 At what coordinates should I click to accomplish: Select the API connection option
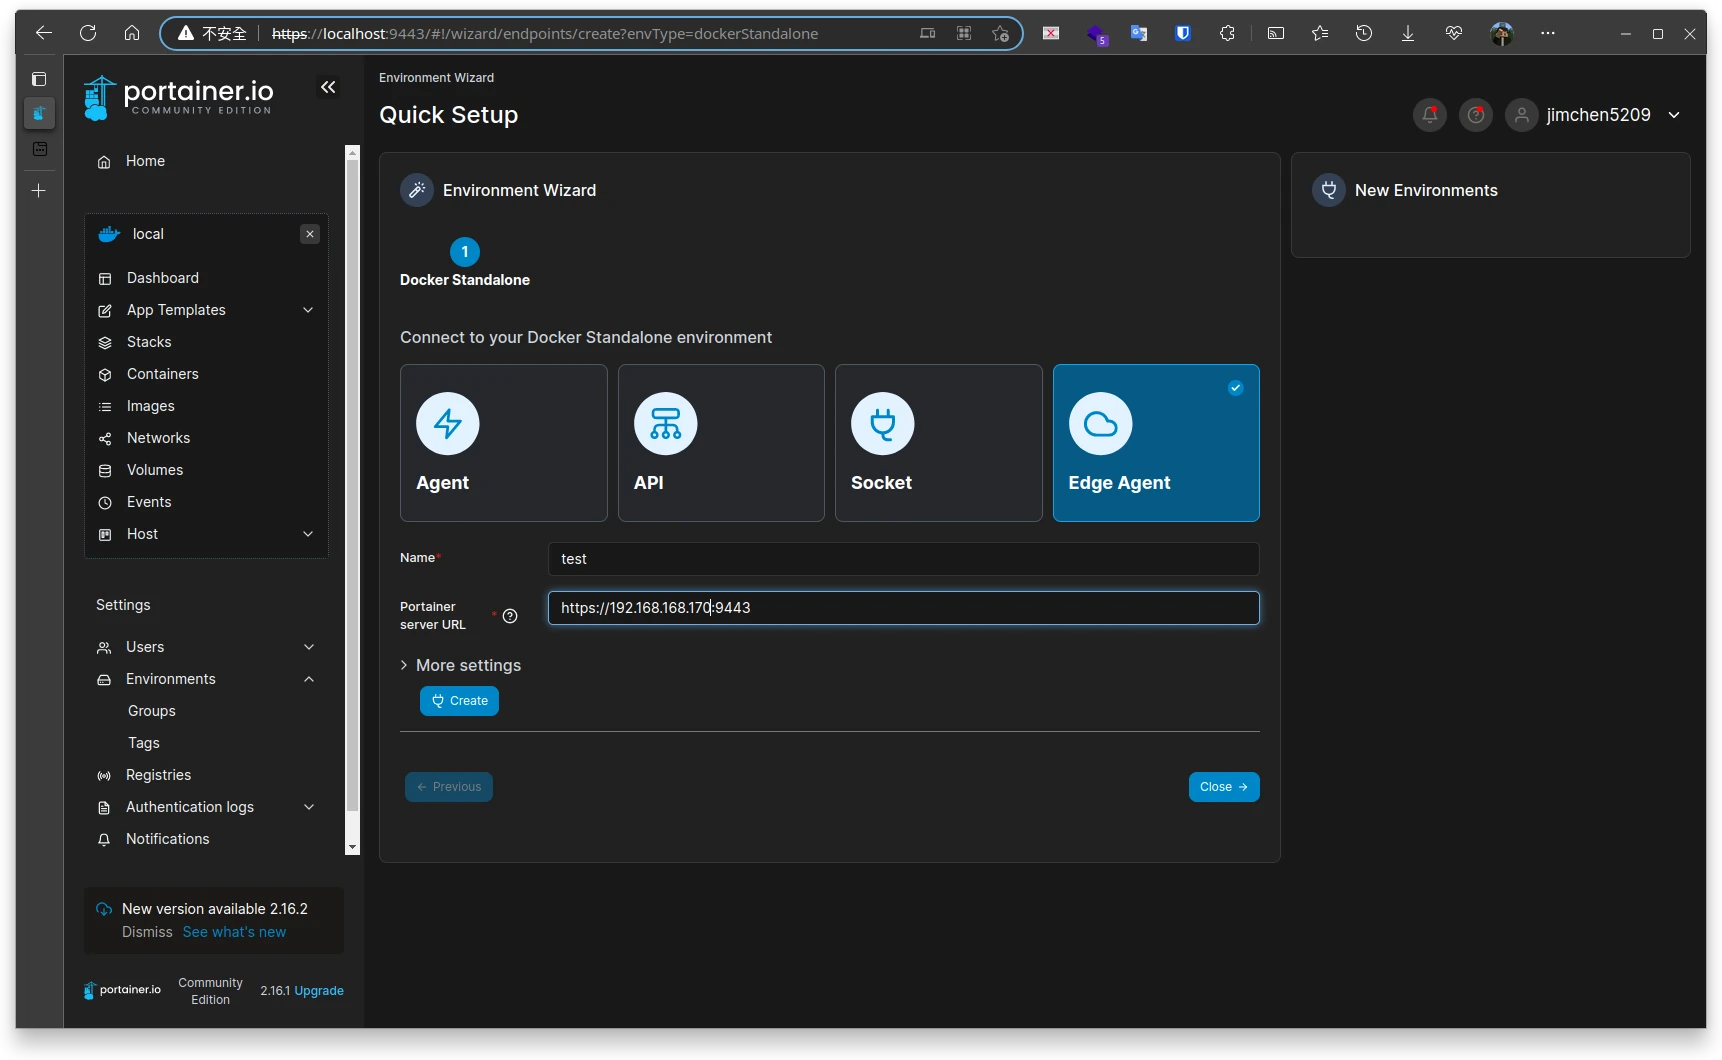click(x=720, y=443)
